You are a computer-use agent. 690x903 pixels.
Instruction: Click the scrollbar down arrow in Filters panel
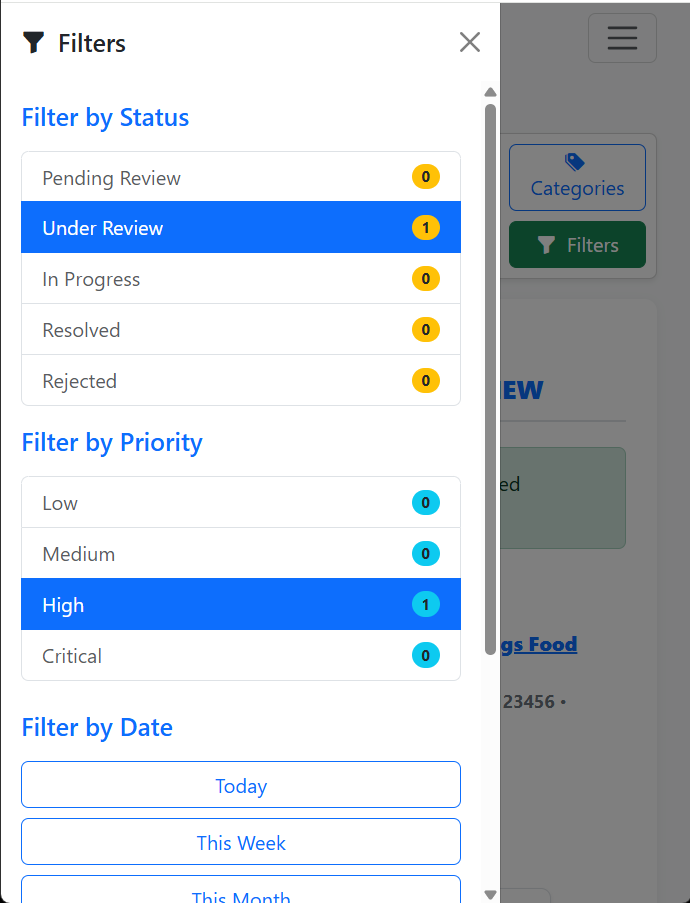tap(490, 894)
